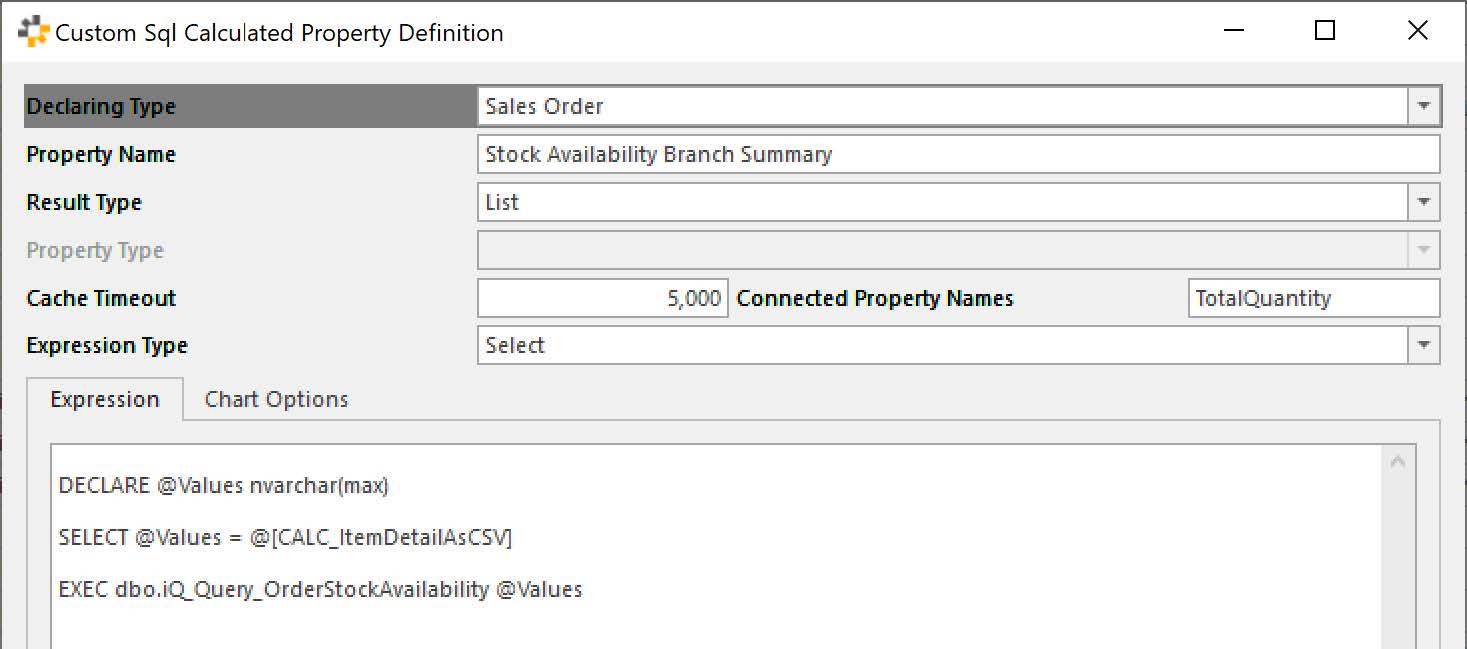
Task: Click the Result Type label
Action: click(83, 202)
